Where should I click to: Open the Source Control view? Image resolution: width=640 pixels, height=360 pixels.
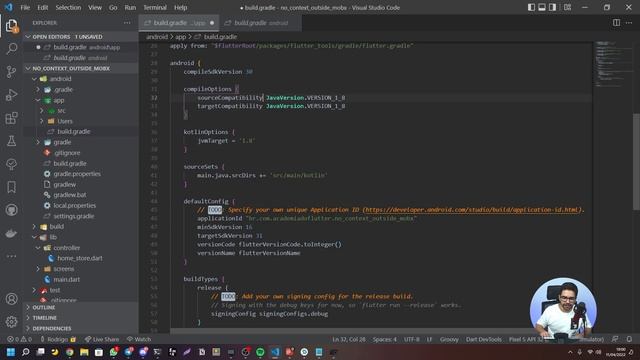pos(11,72)
